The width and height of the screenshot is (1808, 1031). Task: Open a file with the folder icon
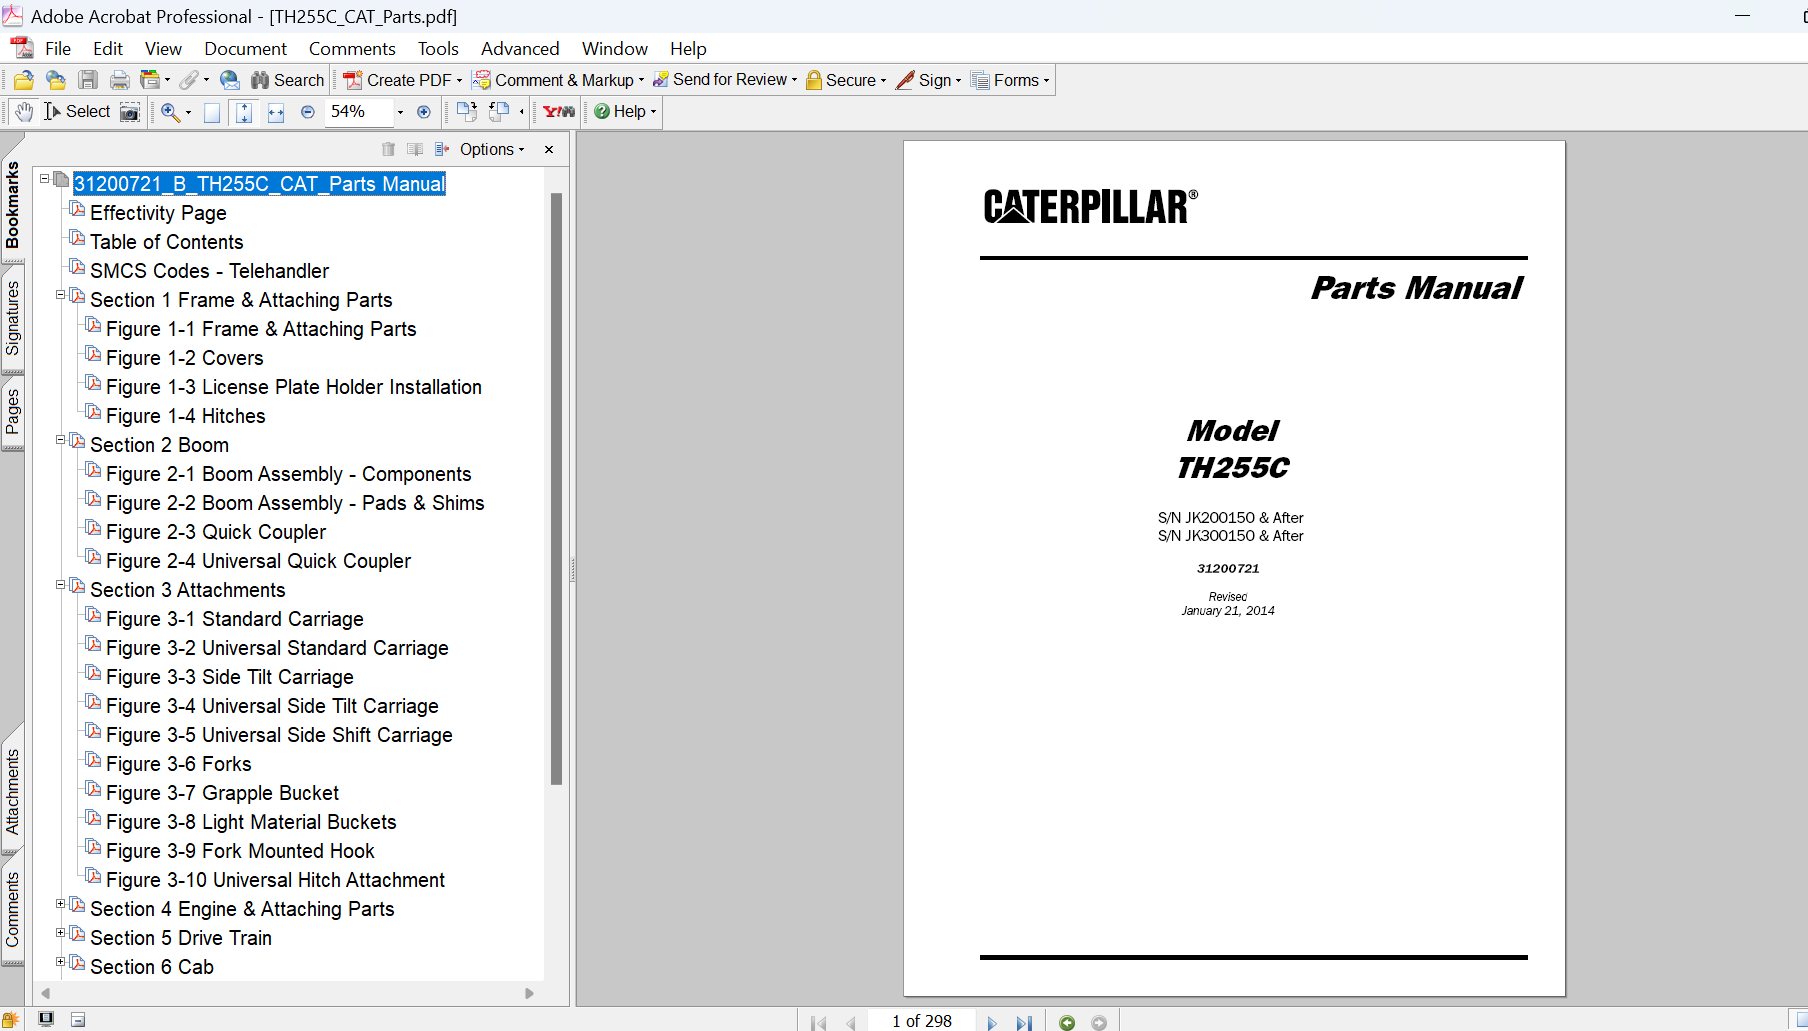click(x=24, y=80)
